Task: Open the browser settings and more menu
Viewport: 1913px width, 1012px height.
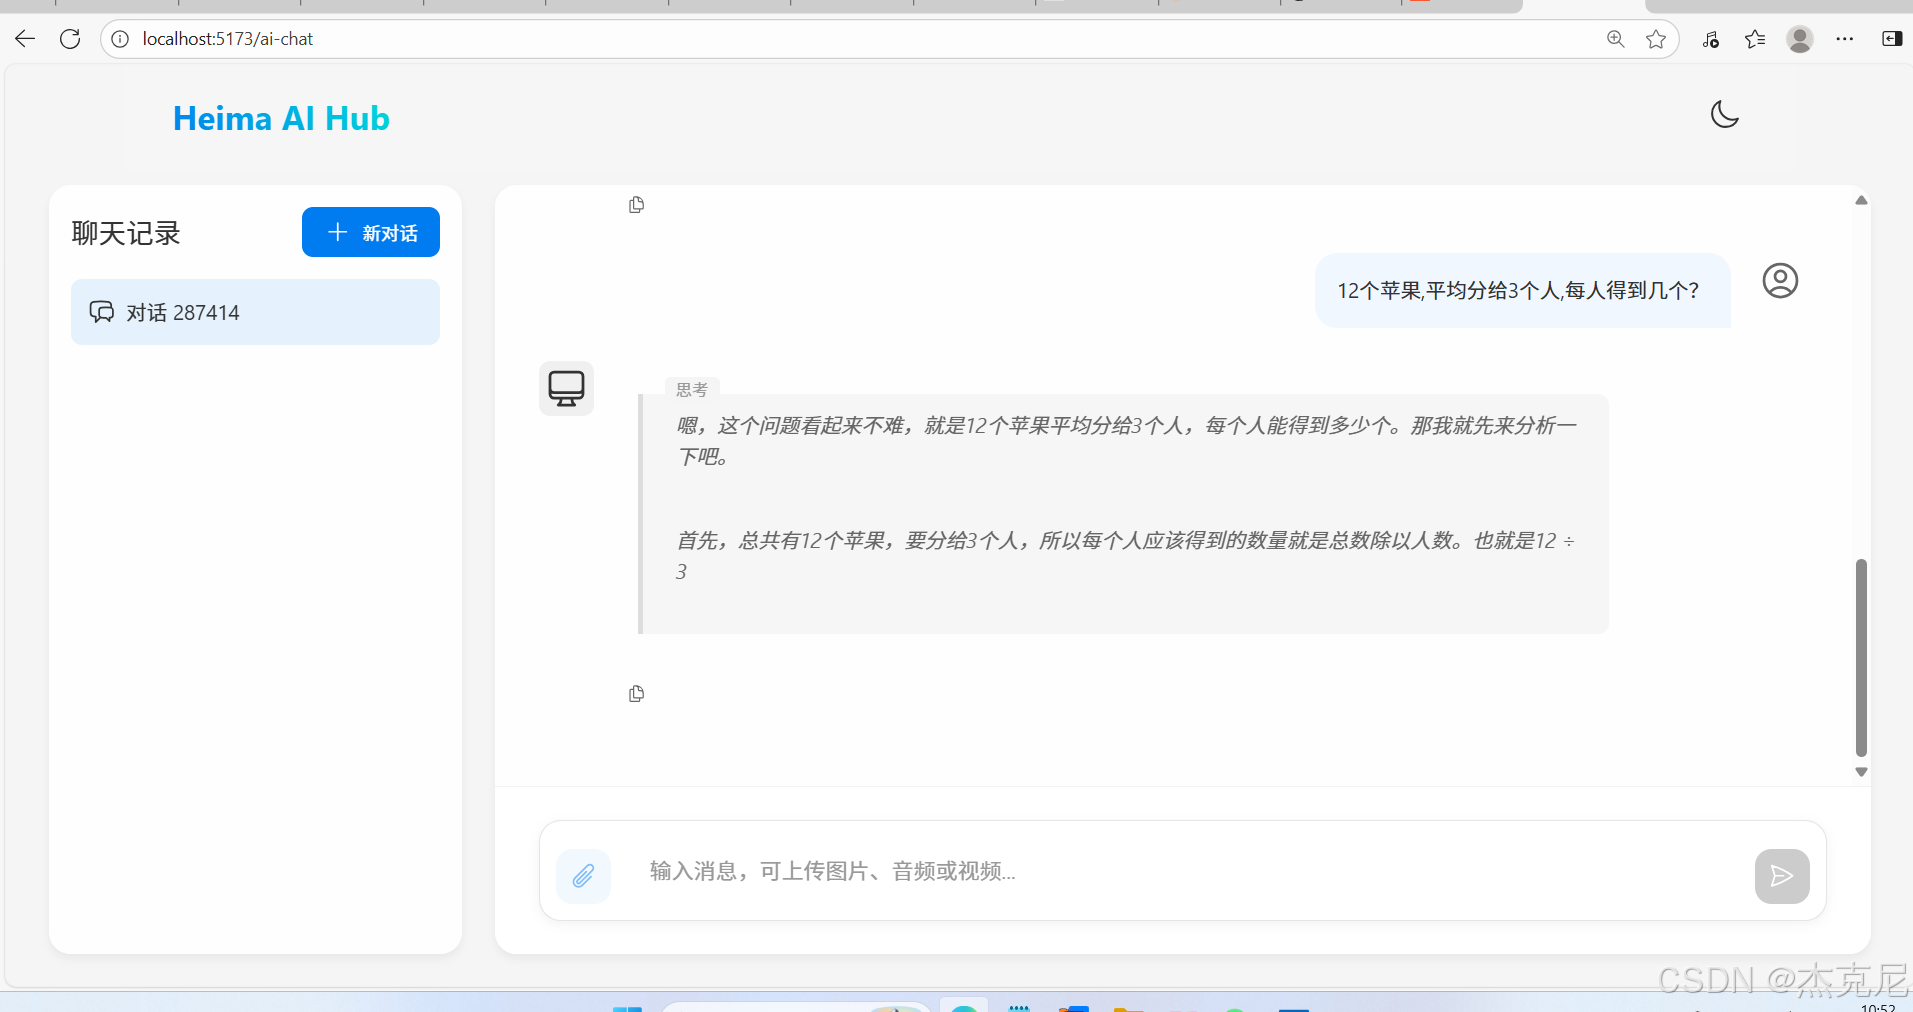Action: pyautogui.click(x=1845, y=39)
